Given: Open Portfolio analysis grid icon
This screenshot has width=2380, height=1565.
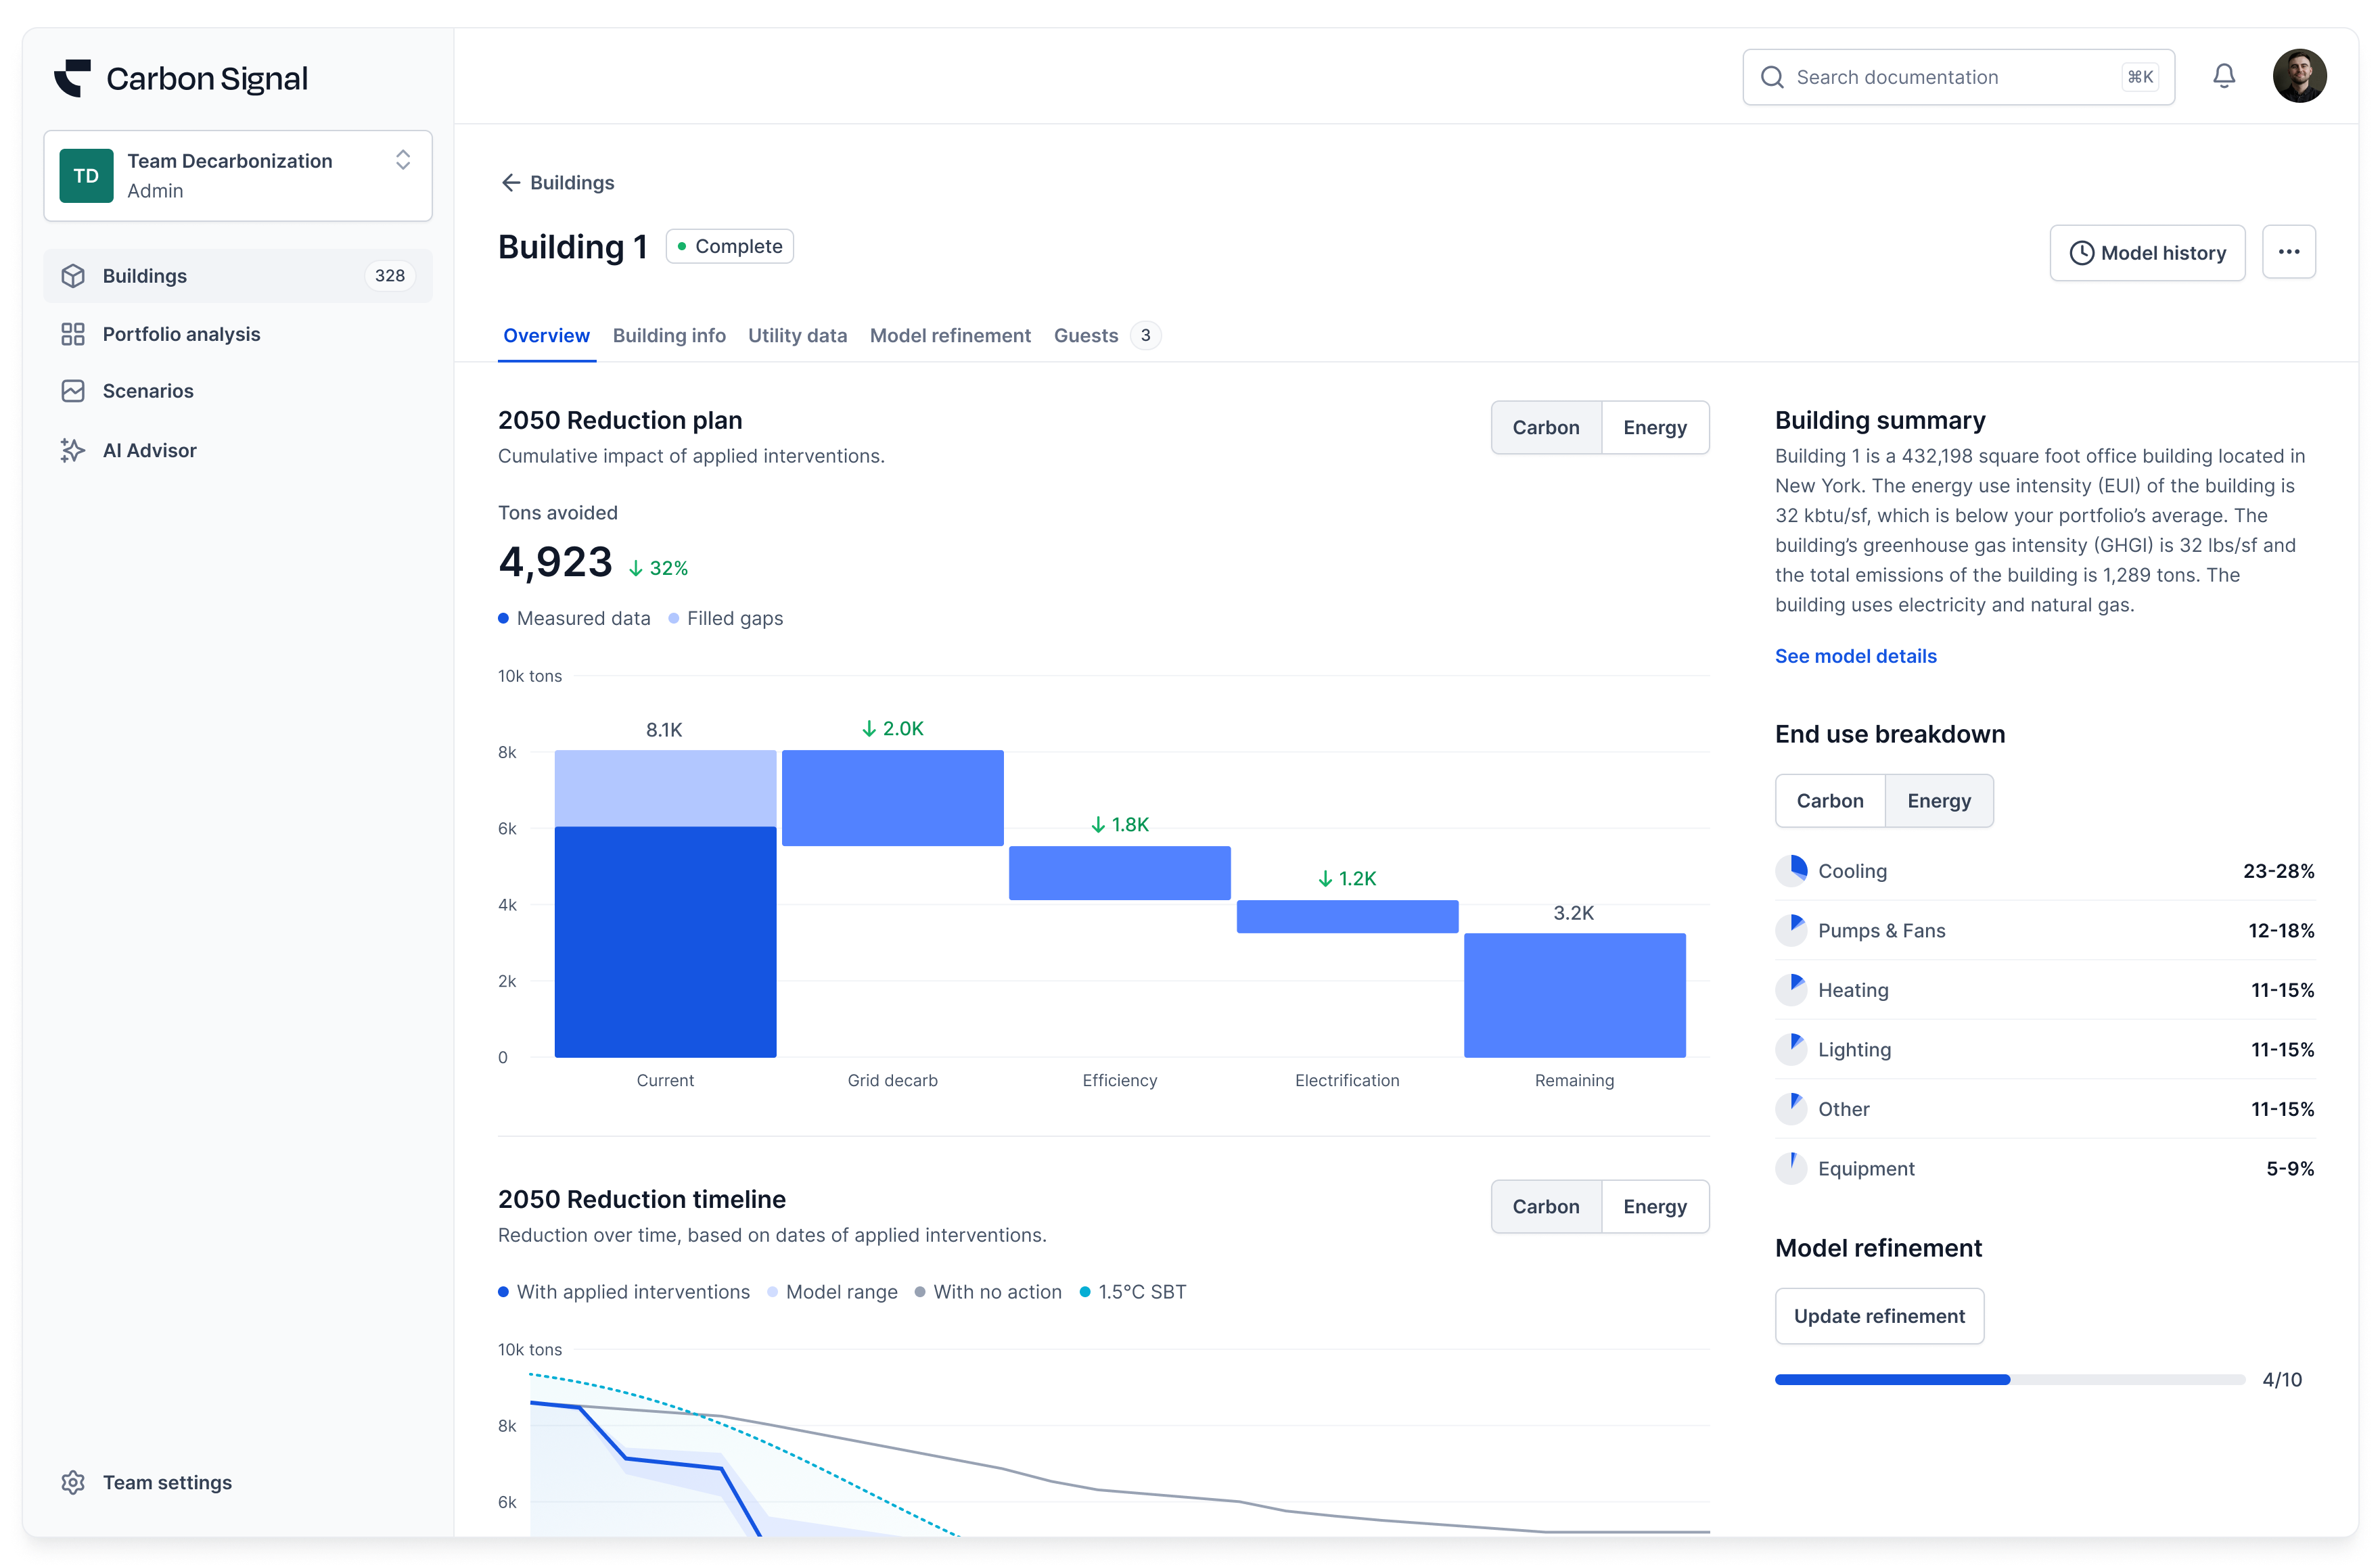Looking at the screenshot, I should pyautogui.click(x=73, y=334).
